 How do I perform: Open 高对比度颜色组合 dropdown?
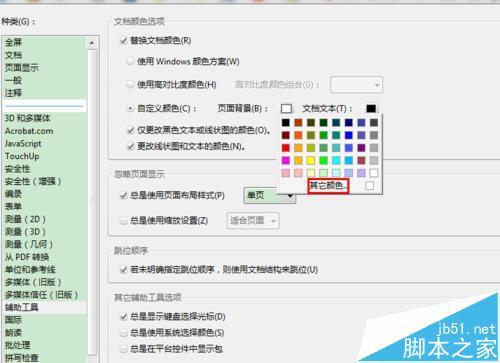click(x=356, y=85)
